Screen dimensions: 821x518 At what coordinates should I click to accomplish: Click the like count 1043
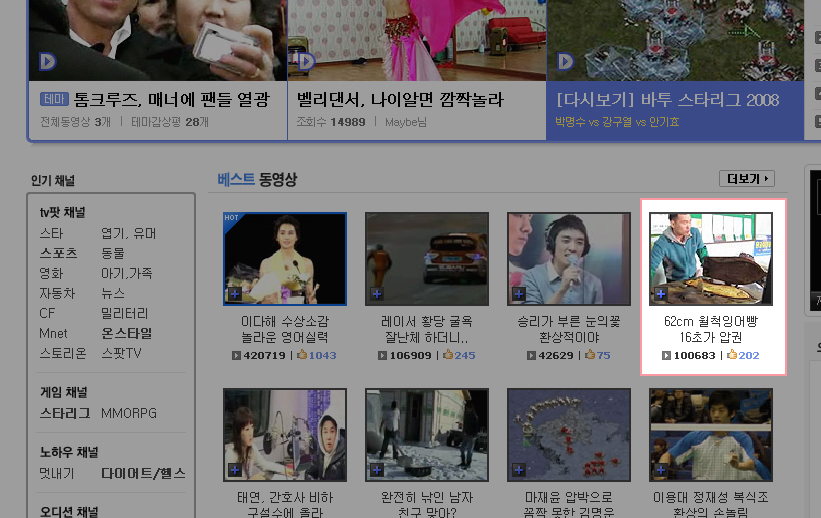(x=323, y=355)
